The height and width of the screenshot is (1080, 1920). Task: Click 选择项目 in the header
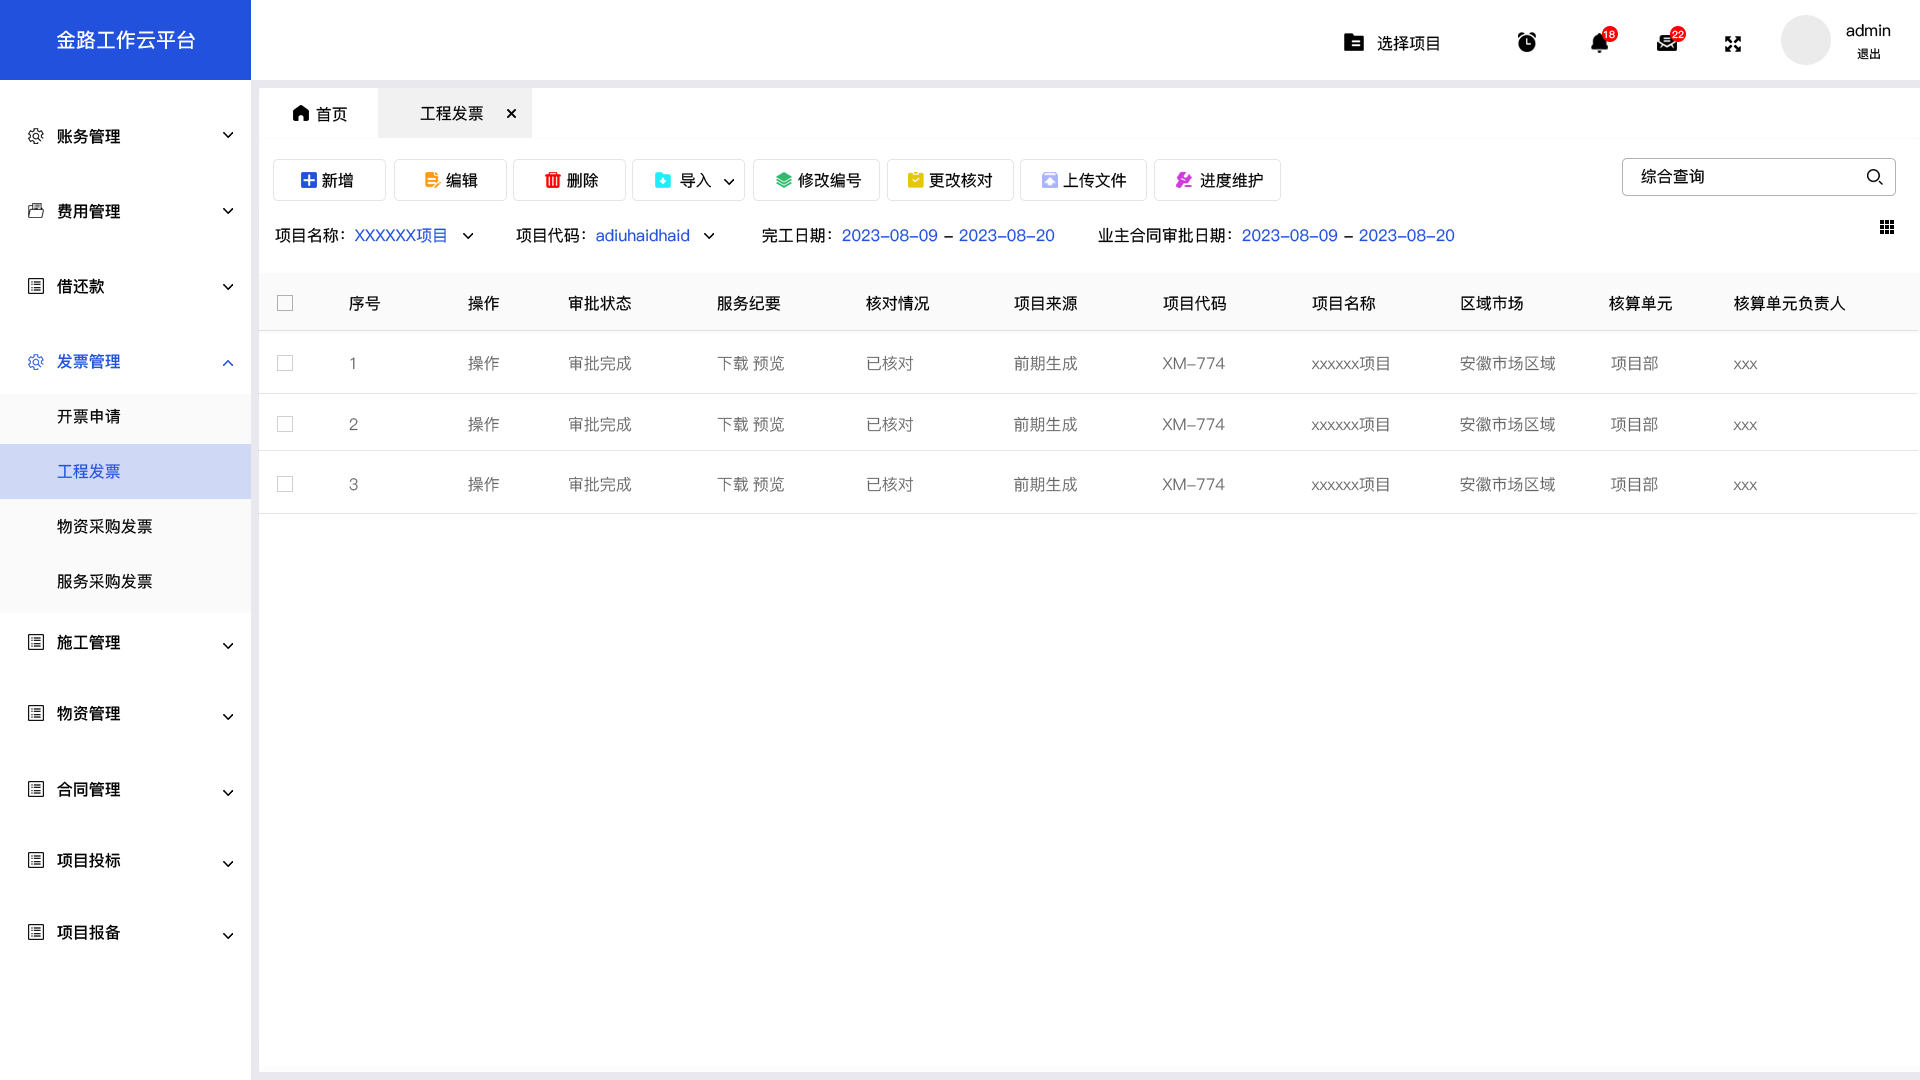tap(1408, 43)
